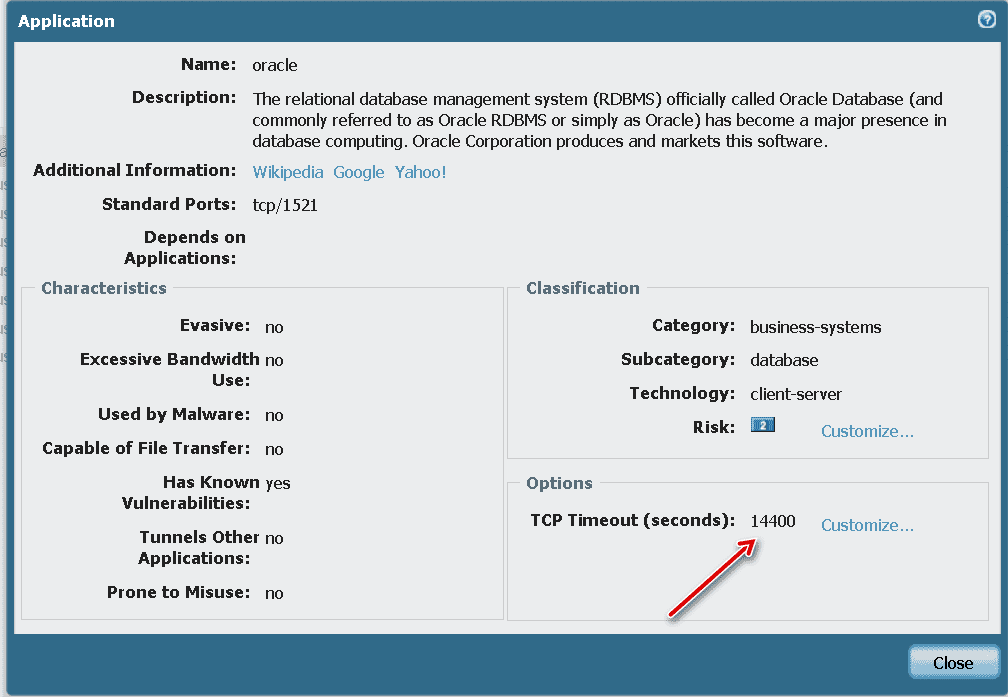Click the Classification section heading
Image resolution: width=1008 pixels, height=697 pixels.
582,288
